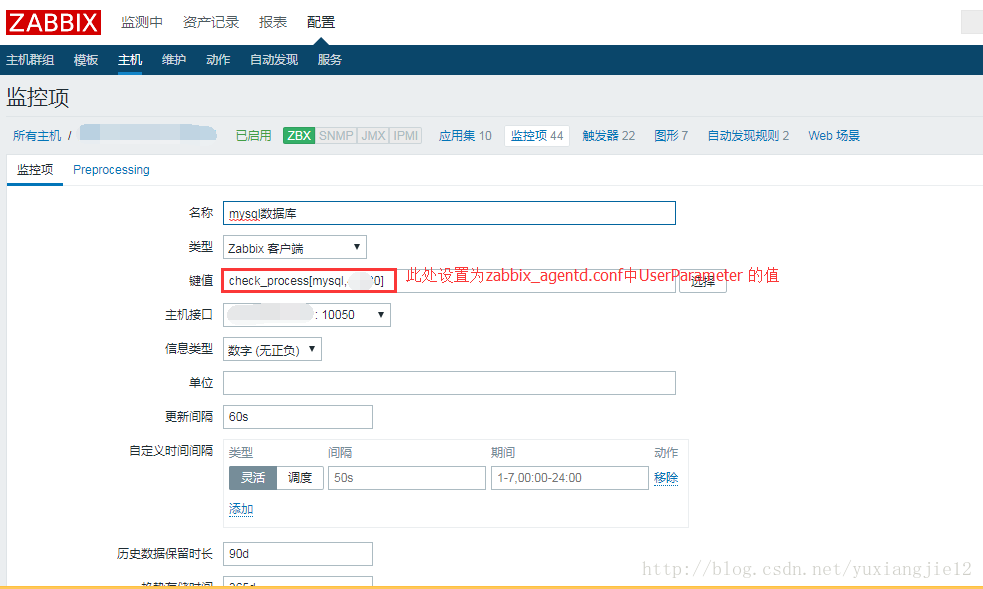Follow the 所有主机 breadcrumb link
The image size is (983, 589).
click(37, 135)
